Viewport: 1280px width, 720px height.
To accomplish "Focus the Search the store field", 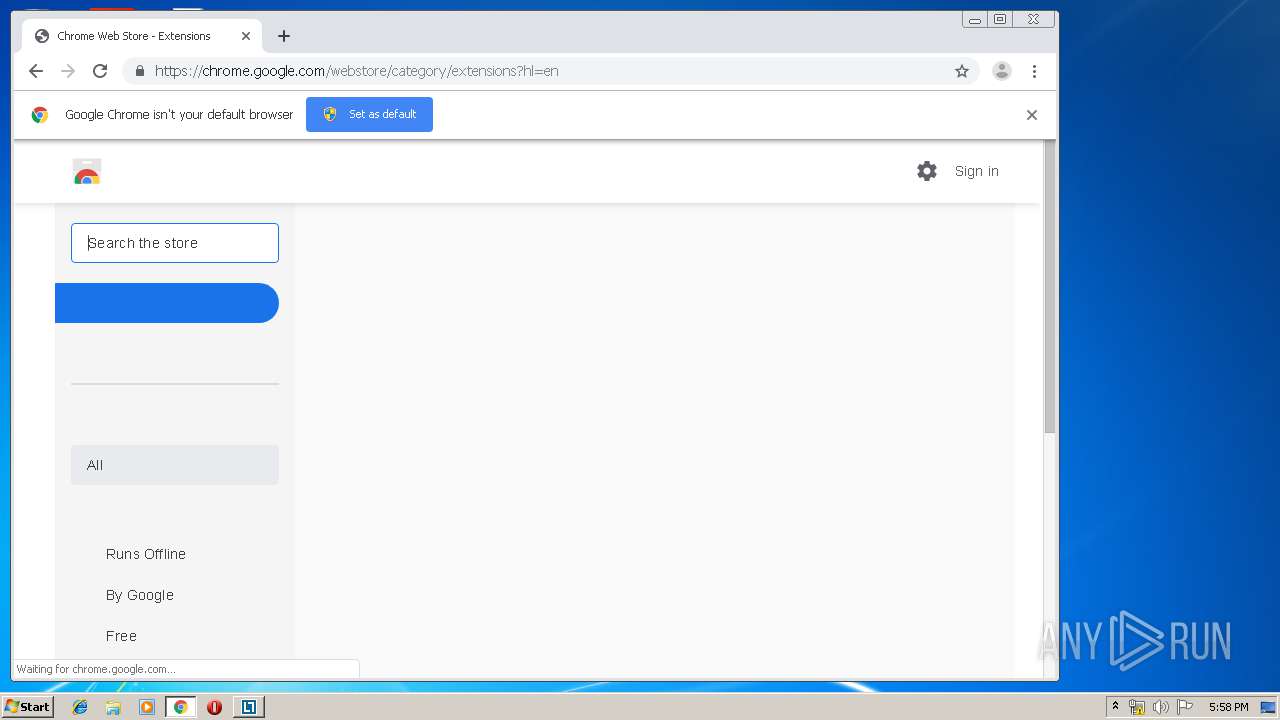I will pyautogui.click(x=175, y=243).
